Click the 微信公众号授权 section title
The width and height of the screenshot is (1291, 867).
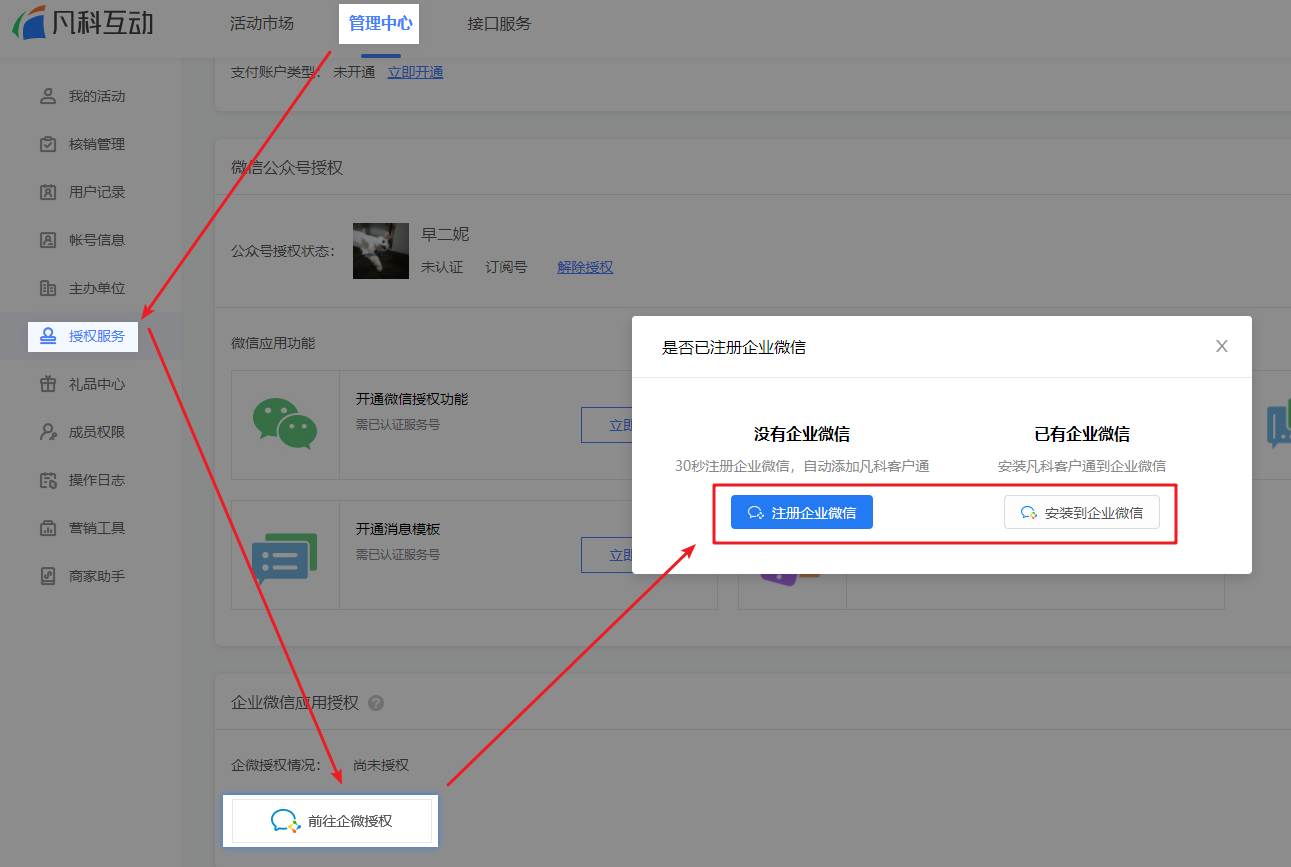287,167
